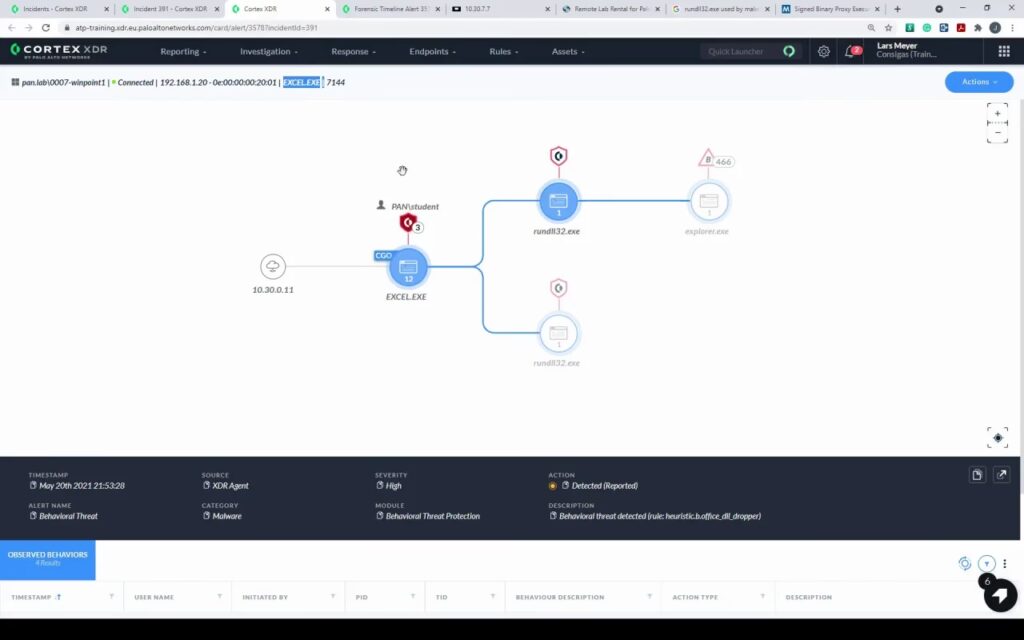This screenshot has width=1024, height=640.
Task: Zoom in on the causality graph
Action: tap(997, 113)
